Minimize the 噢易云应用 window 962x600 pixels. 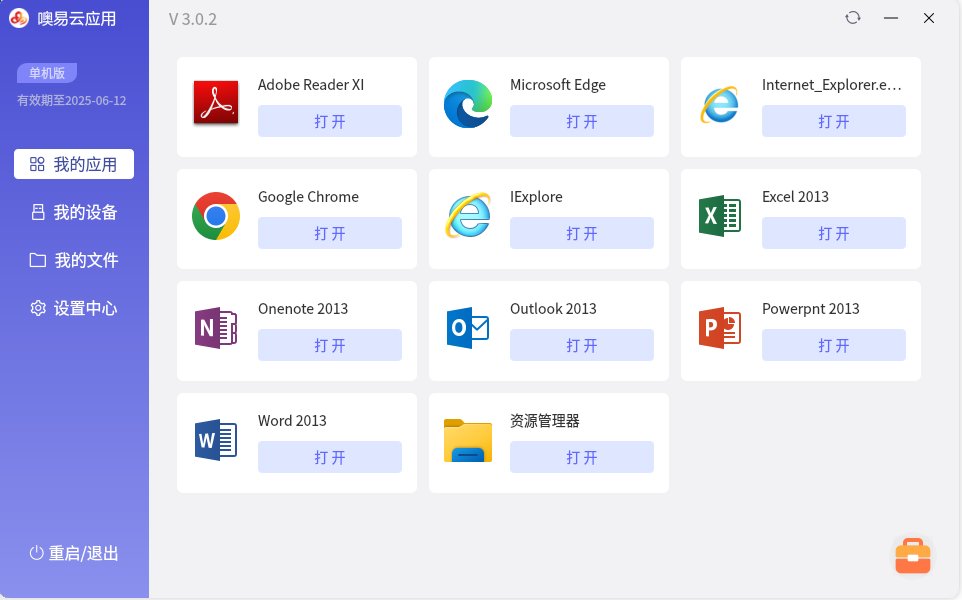pos(890,18)
